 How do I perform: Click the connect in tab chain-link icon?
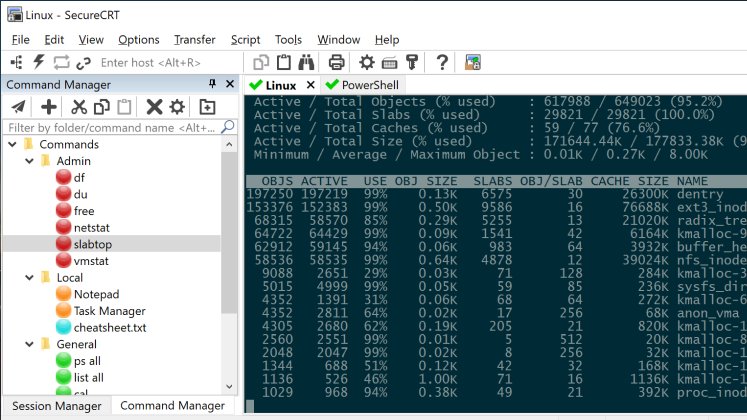[83, 63]
